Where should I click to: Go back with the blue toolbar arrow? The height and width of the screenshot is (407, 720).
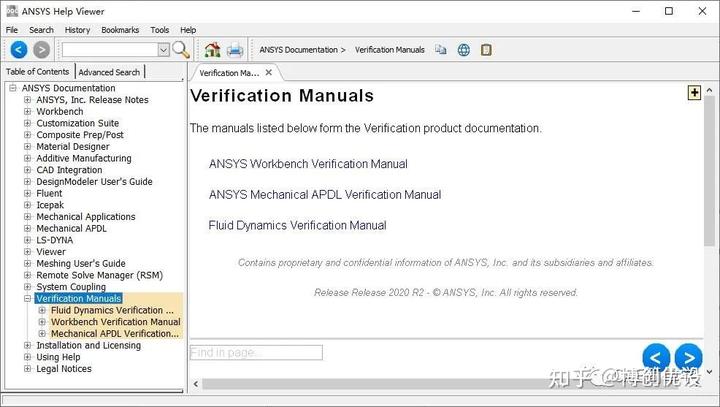[x=19, y=50]
